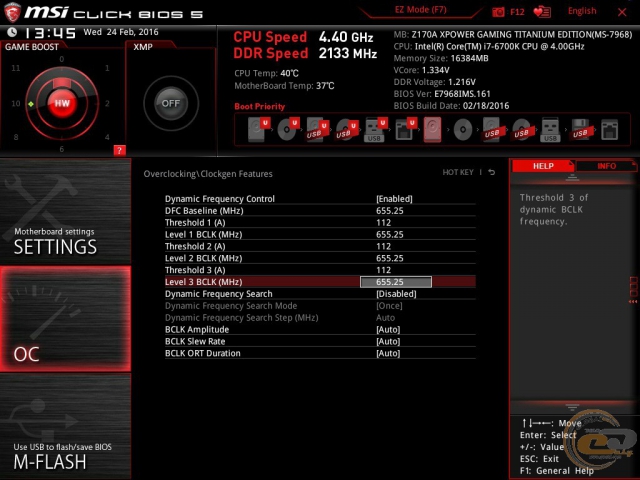Click the MSI dragon shield logo
640x480 pixels.
(12, 12)
